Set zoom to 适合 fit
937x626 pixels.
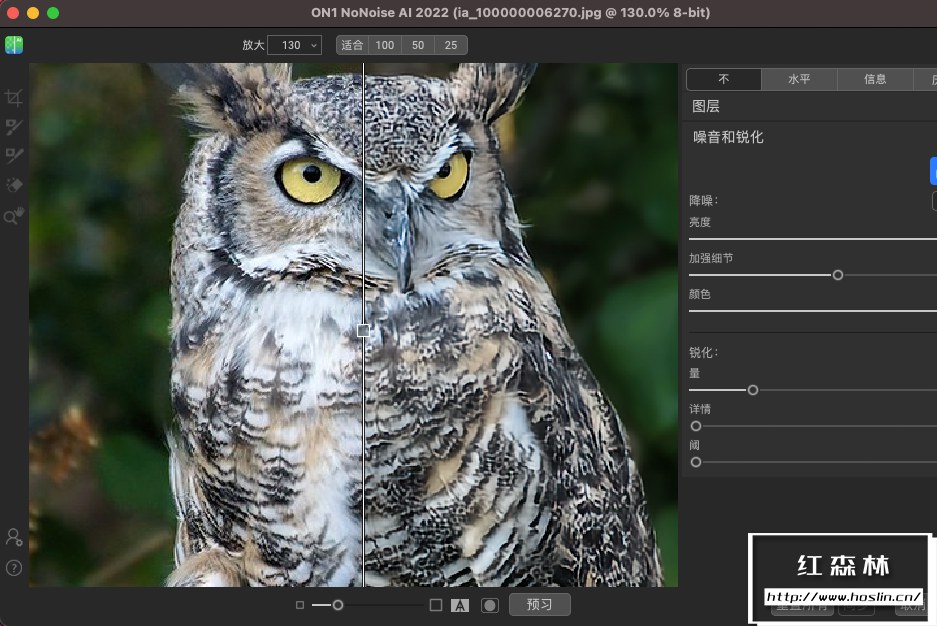[x=352, y=45]
